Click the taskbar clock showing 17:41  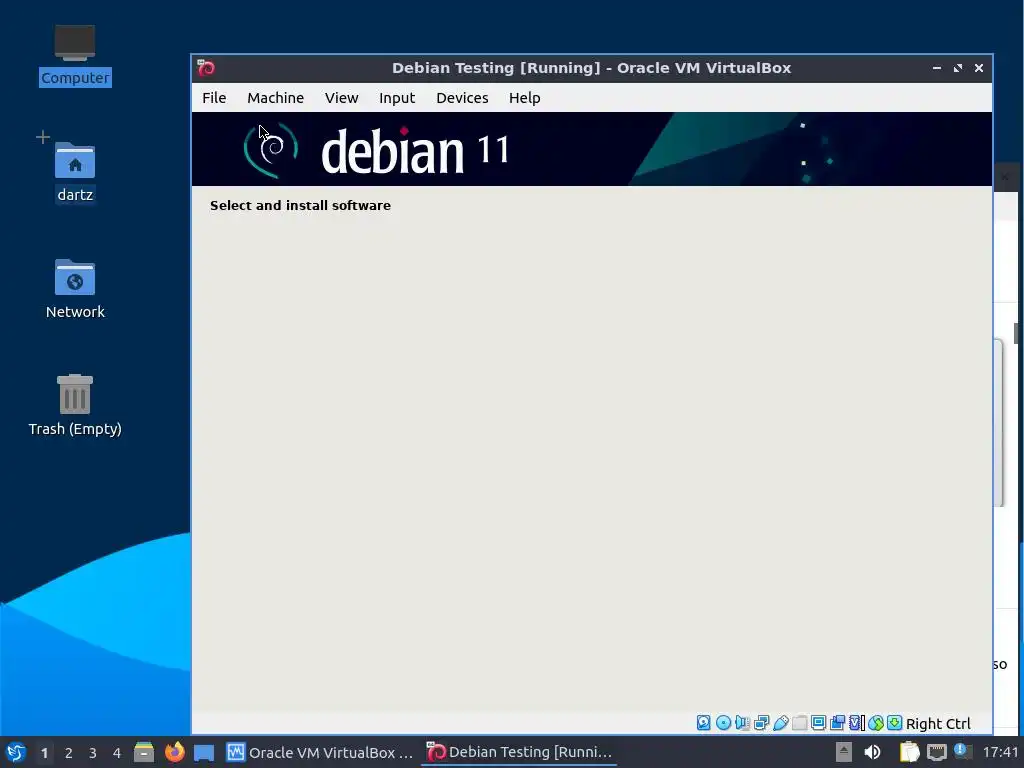(x=1000, y=752)
